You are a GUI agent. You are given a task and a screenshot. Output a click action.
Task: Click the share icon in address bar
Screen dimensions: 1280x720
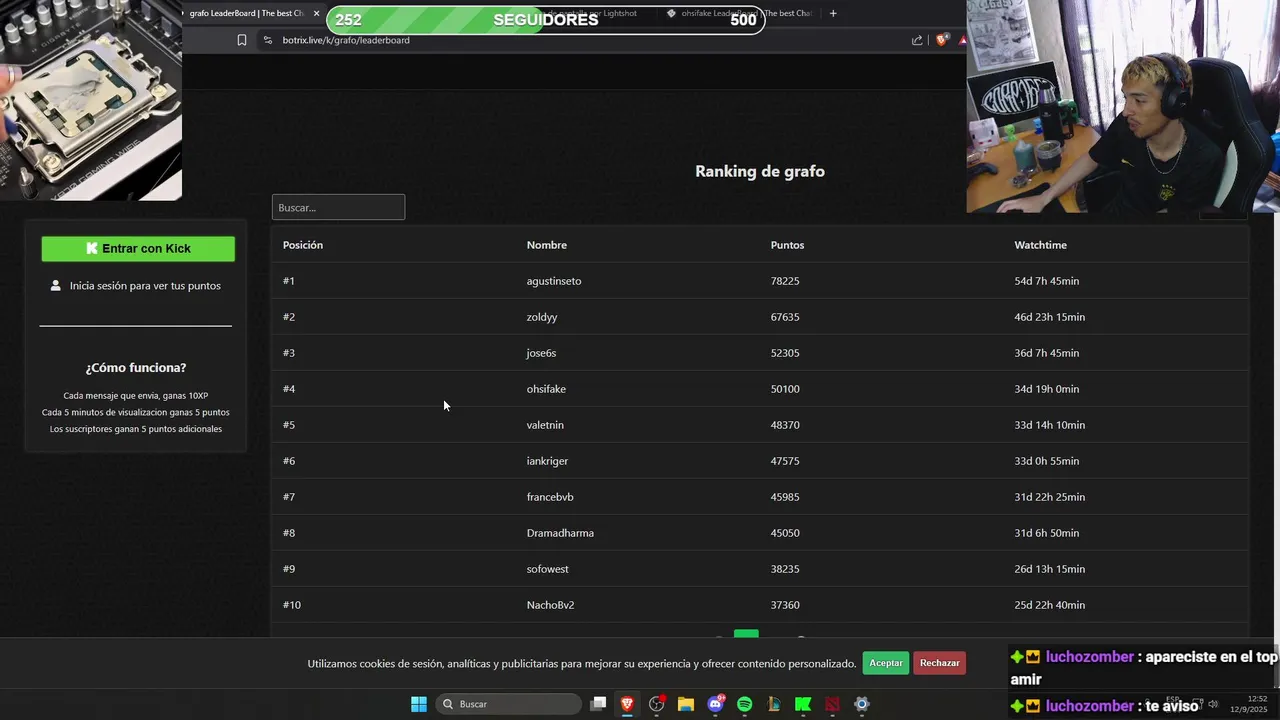pos(917,40)
